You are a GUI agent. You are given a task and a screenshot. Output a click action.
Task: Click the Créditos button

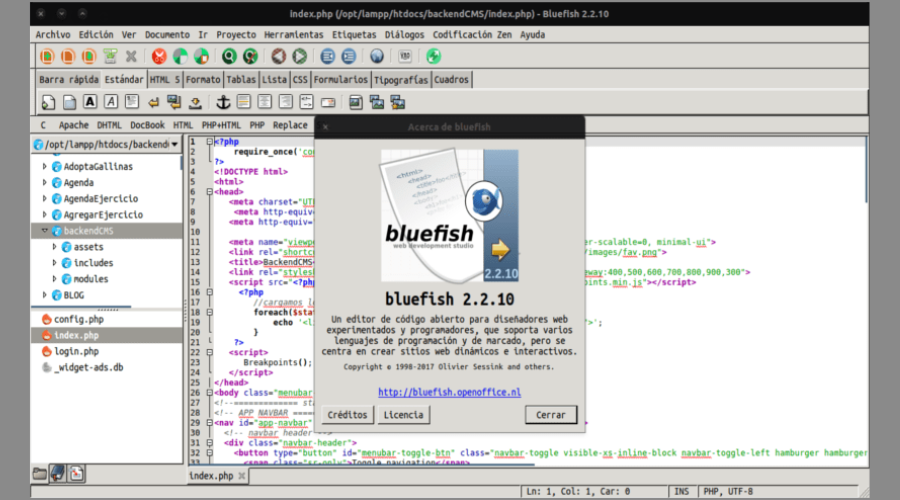click(347, 415)
